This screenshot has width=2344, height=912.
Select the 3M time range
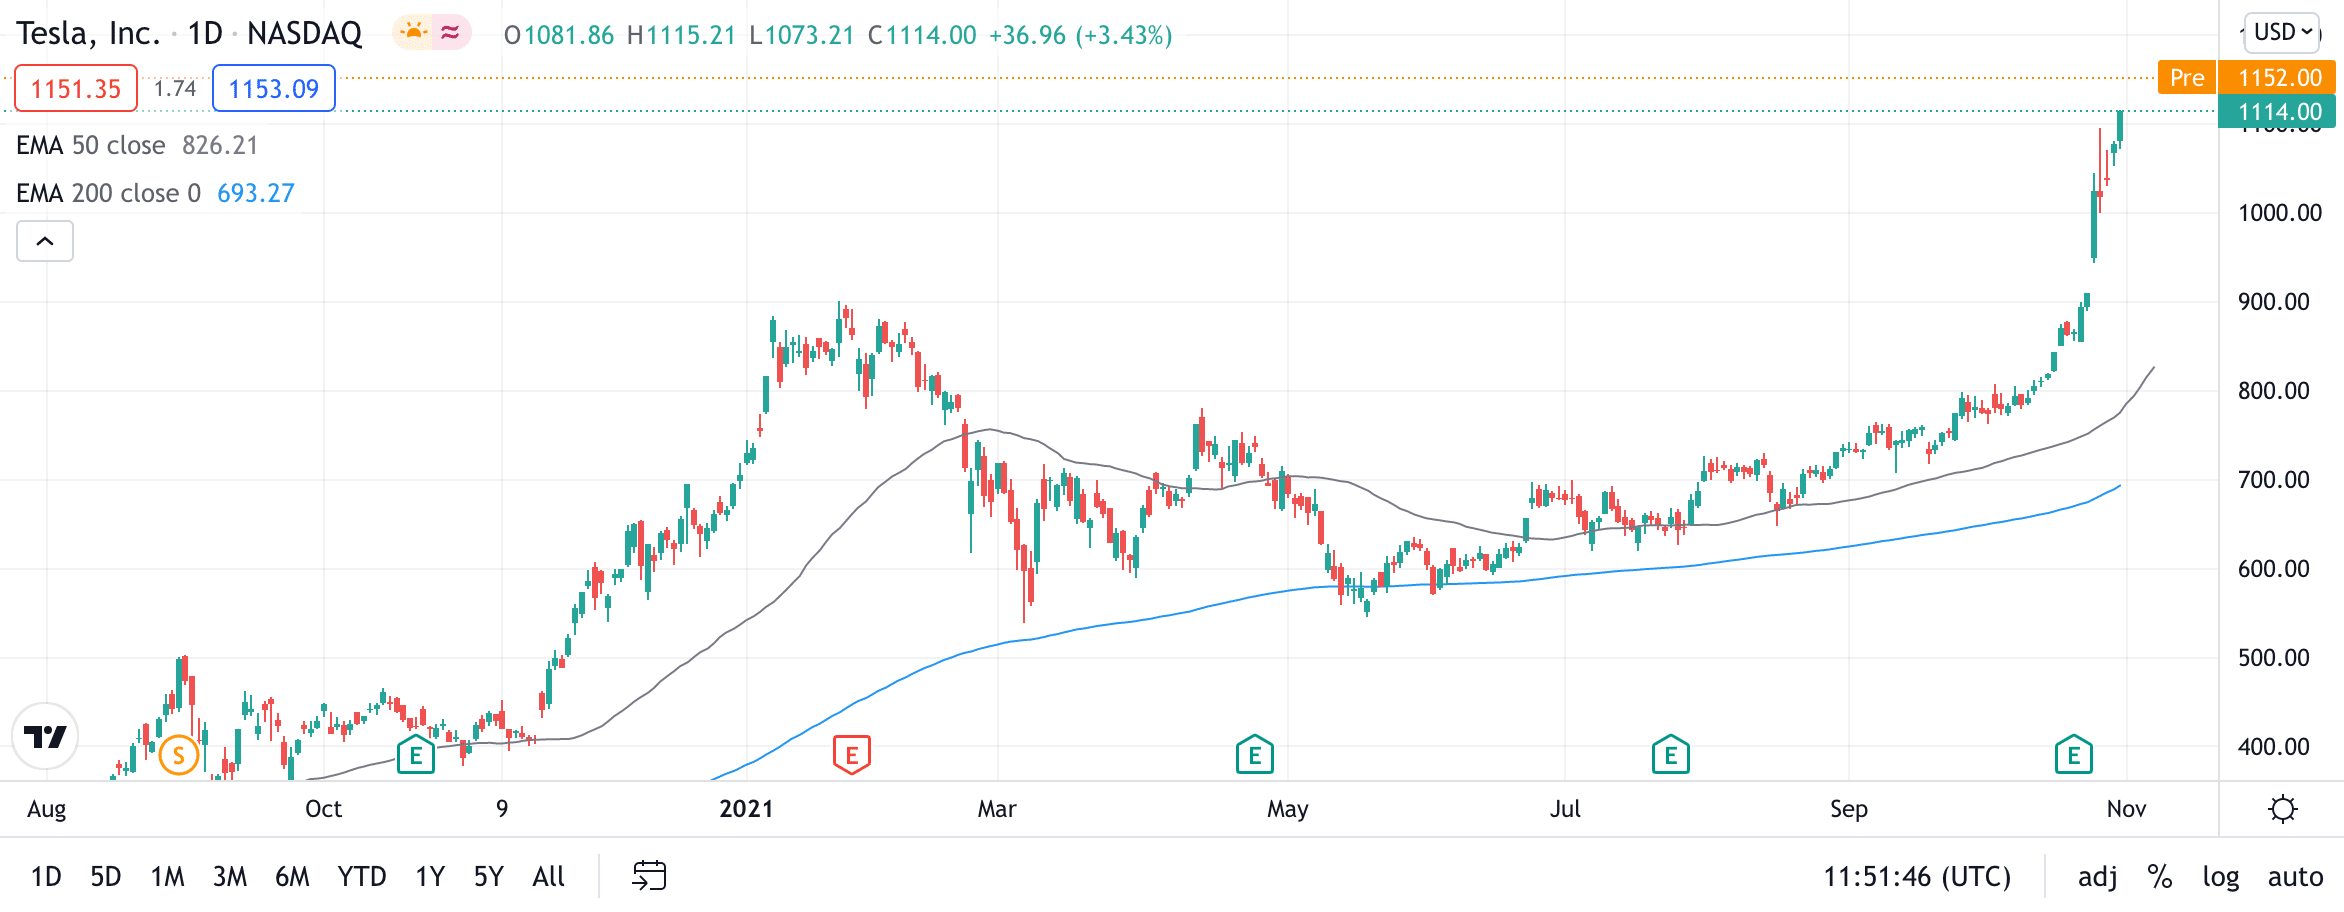(x=230, y=877)
